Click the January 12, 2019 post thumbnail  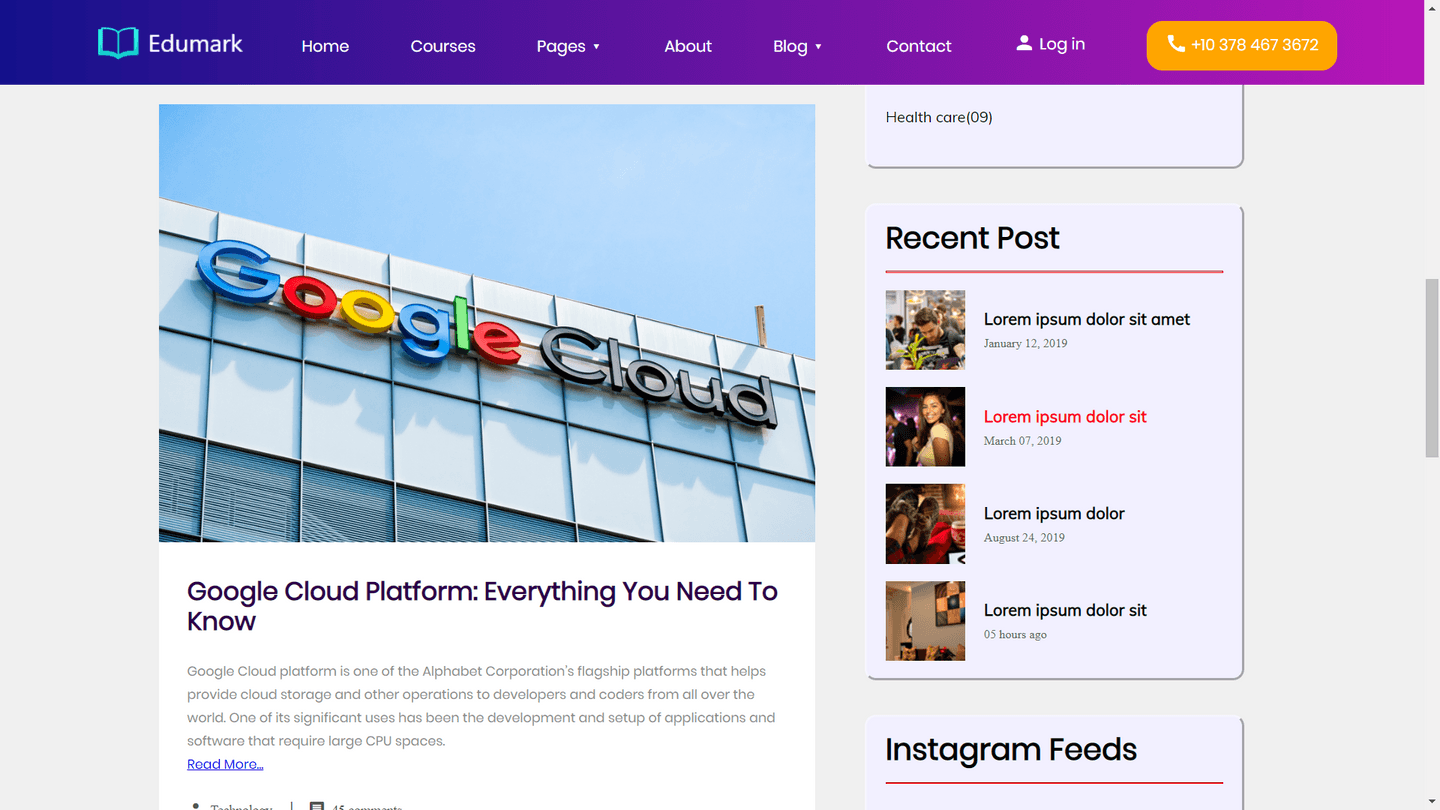tap(925, 330)
